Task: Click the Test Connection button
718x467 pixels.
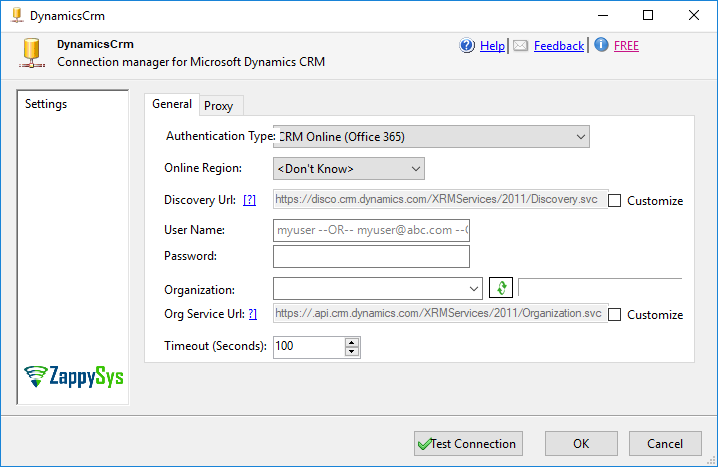Action: 468,443
